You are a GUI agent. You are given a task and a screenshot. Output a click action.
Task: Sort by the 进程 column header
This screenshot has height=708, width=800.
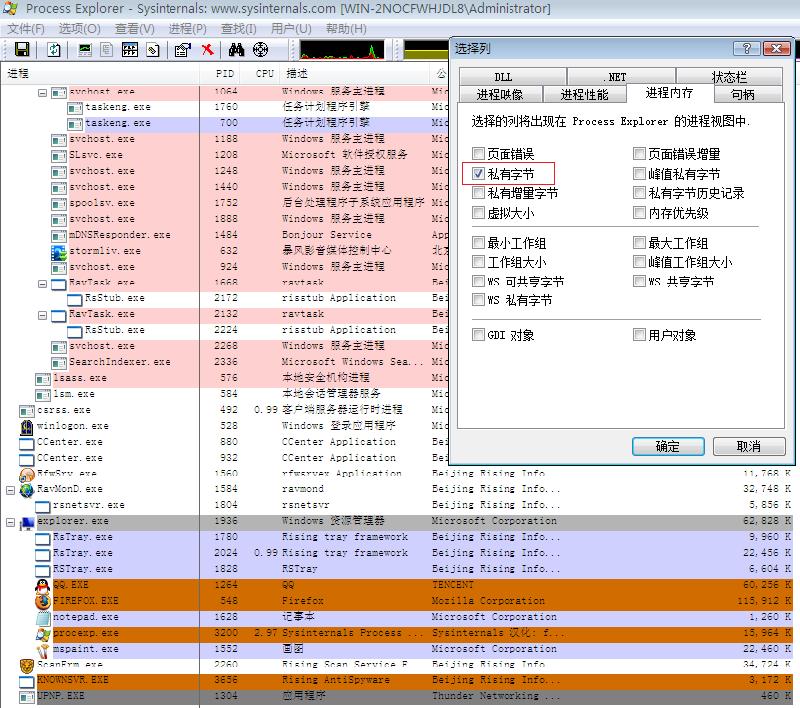click(101, 73)
